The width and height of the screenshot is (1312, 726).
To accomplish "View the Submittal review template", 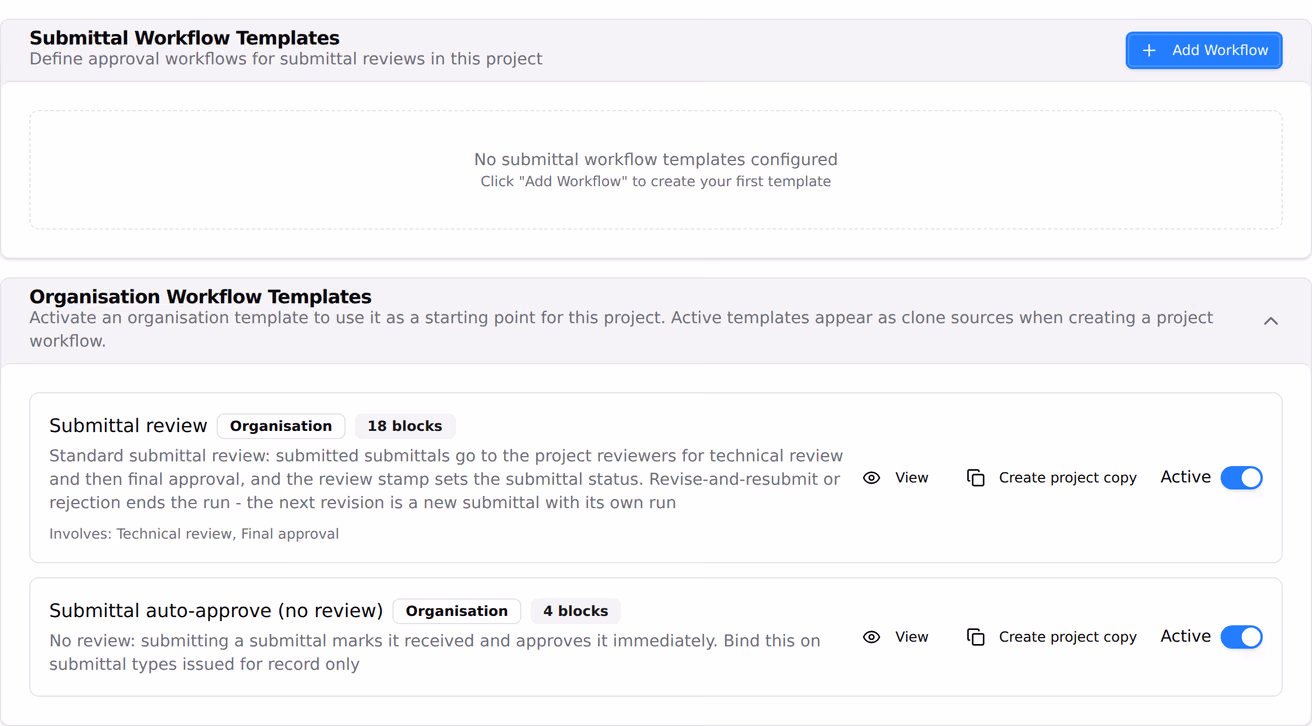I will coord(896,478).
